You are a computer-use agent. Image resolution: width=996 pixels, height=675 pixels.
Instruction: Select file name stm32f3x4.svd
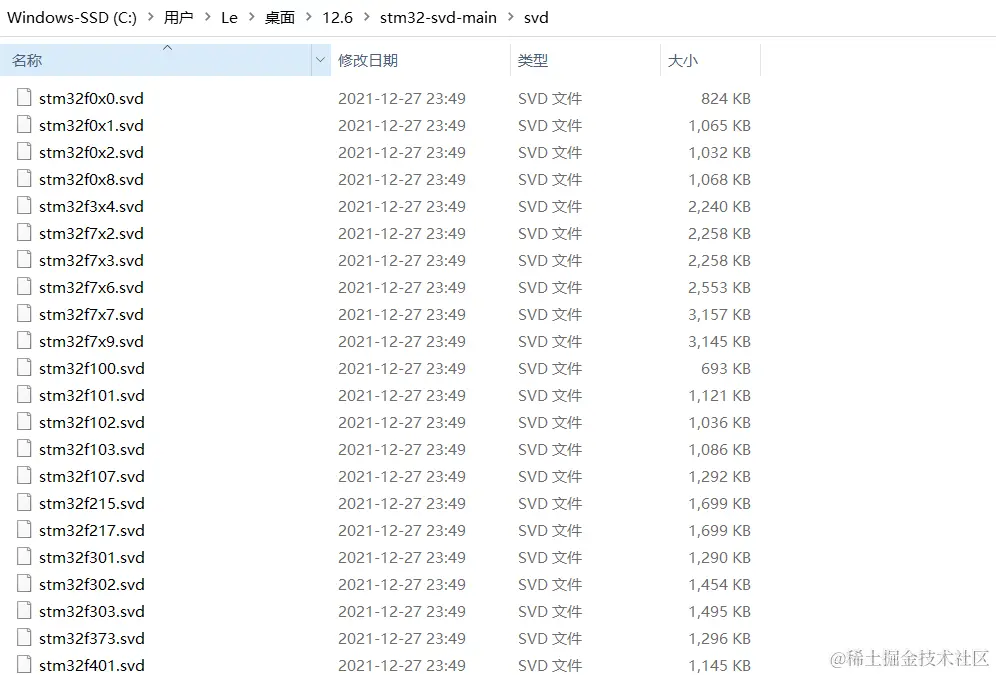pos(91,206)
